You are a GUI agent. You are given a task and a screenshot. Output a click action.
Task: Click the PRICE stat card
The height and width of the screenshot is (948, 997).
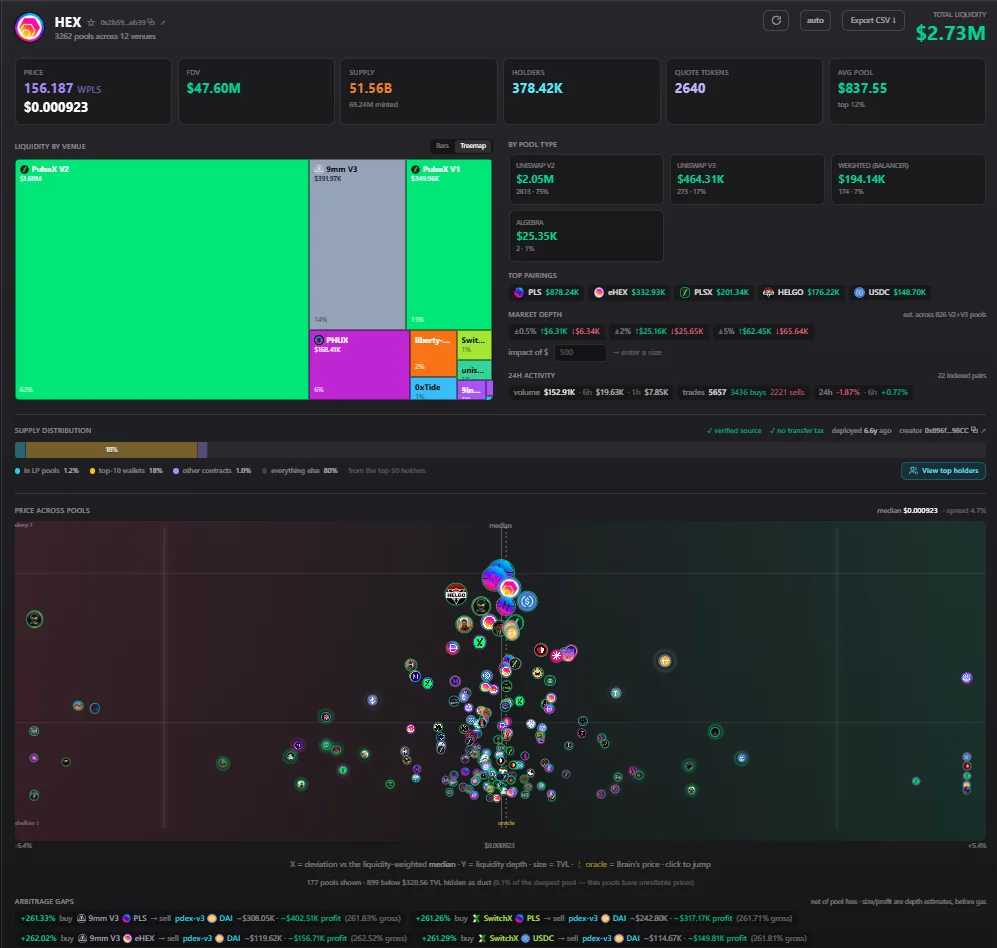[x=93, y=92]
